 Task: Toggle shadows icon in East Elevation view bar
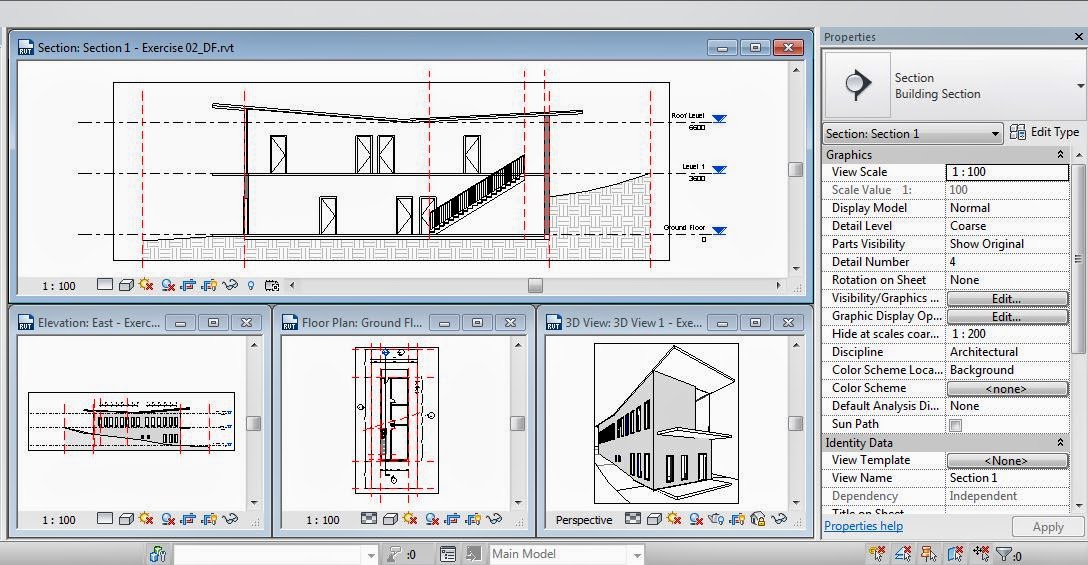tap(167, 518)
